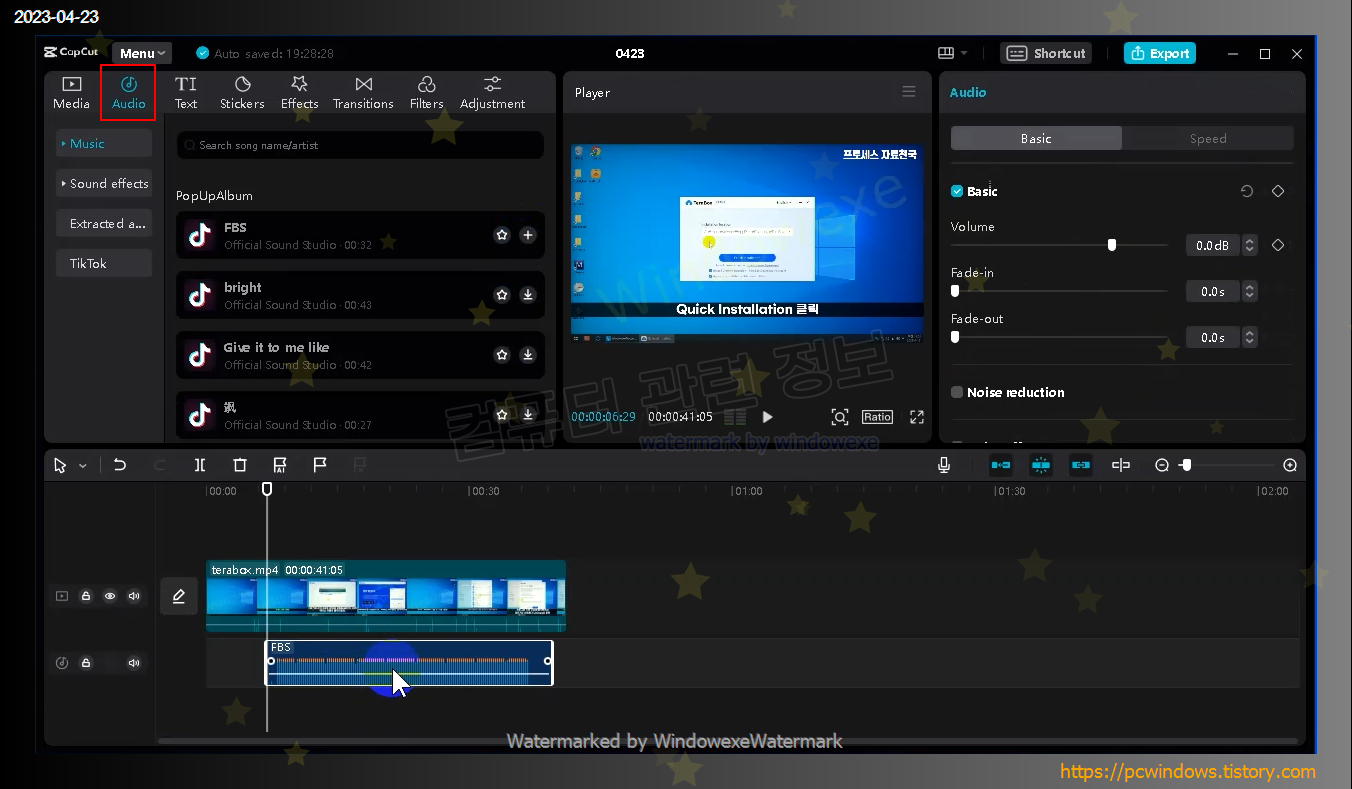
Task: Switch to the Text panel
Action: pyautogui.click(x=186, y=92)
